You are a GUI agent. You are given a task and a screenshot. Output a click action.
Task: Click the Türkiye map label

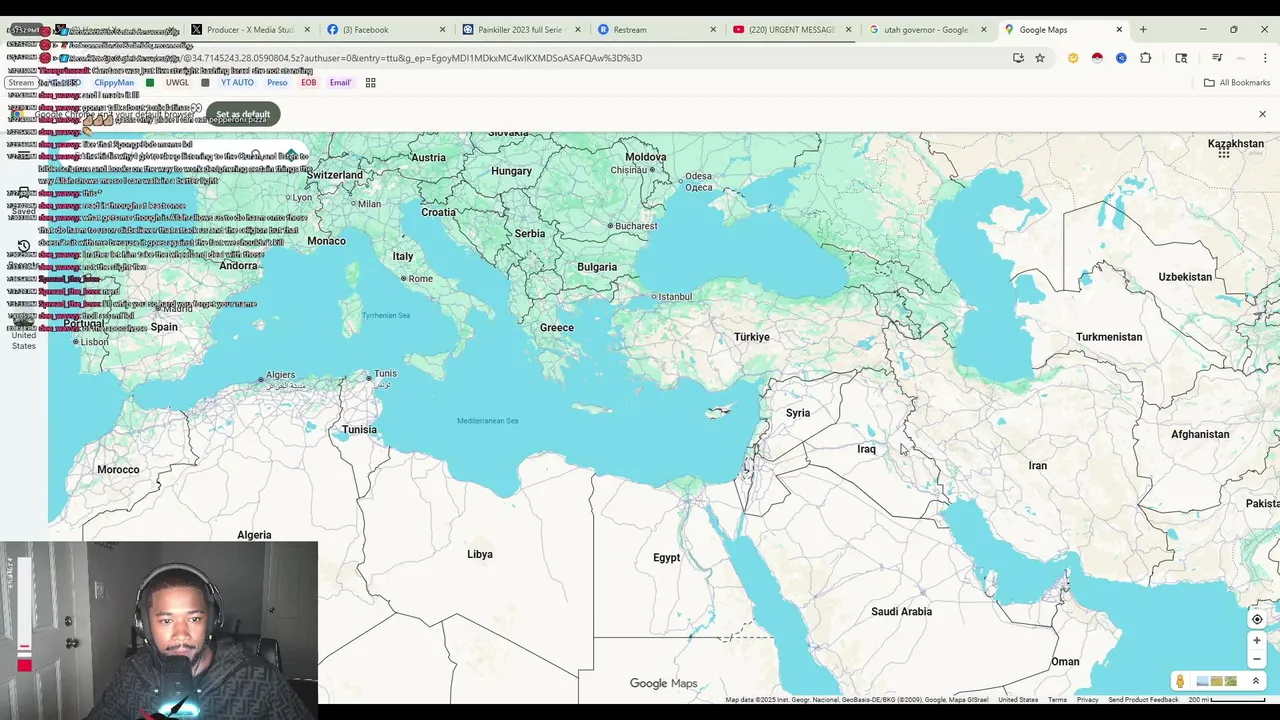[x=751, y=337]
